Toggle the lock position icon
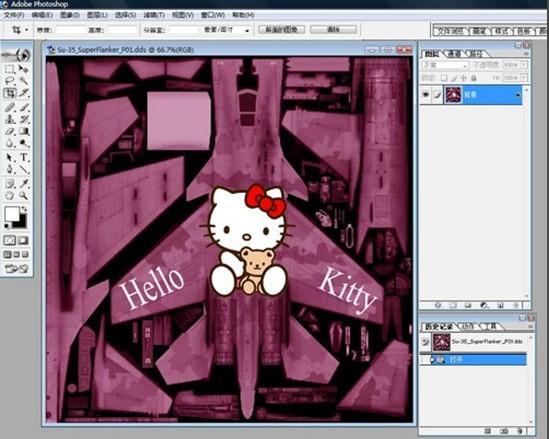The image size is (549, 439). coord(464,78)
